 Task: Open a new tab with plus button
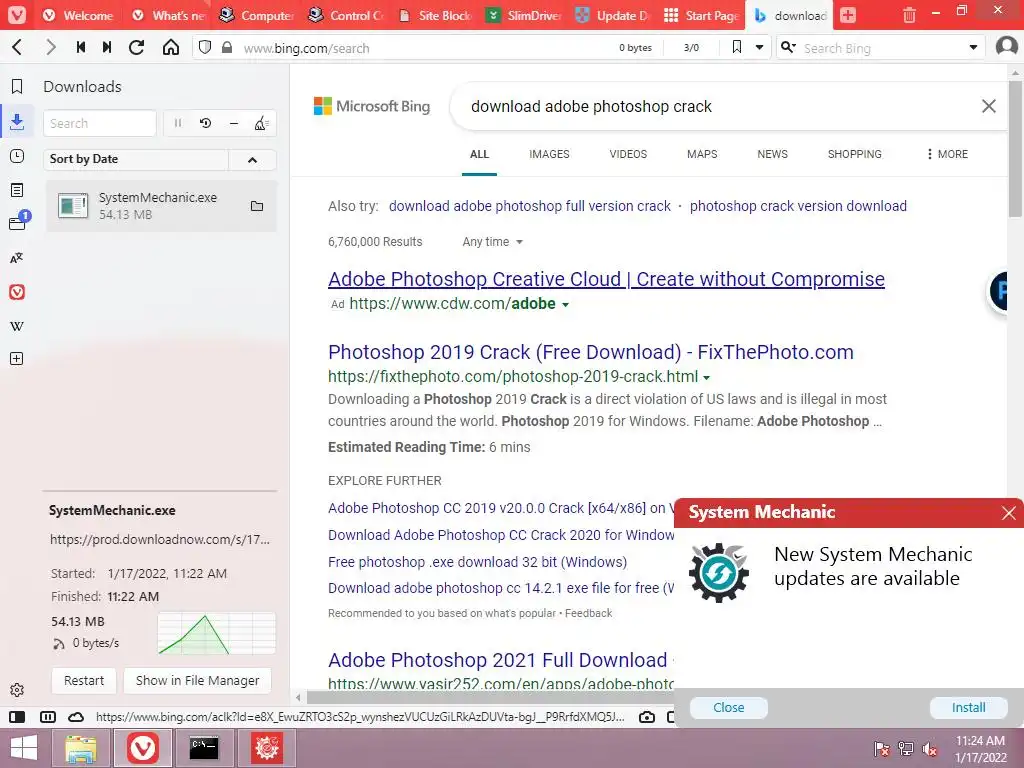click(x=848, y=15)
